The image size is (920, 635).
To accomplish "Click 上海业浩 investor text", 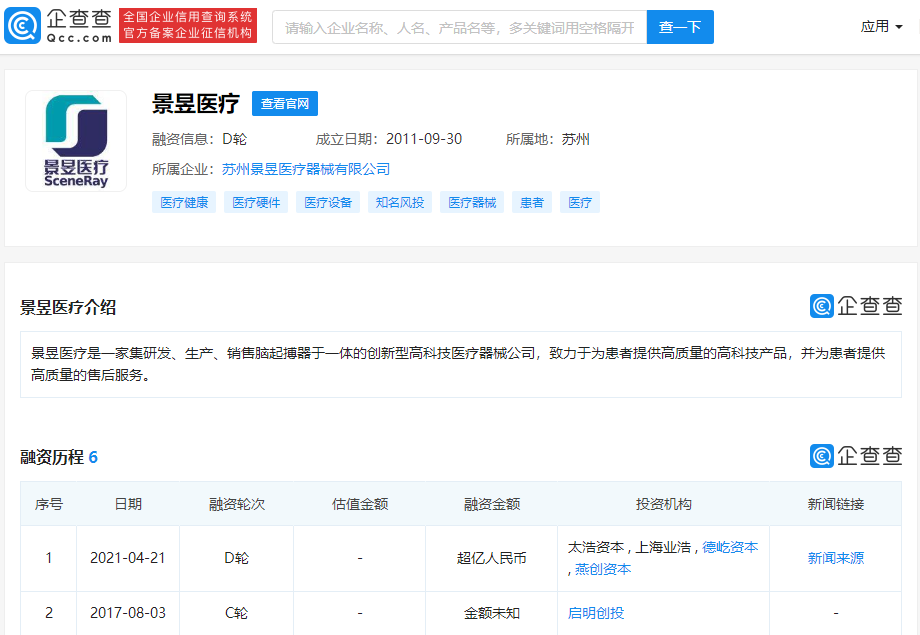I will coord(663,547).
